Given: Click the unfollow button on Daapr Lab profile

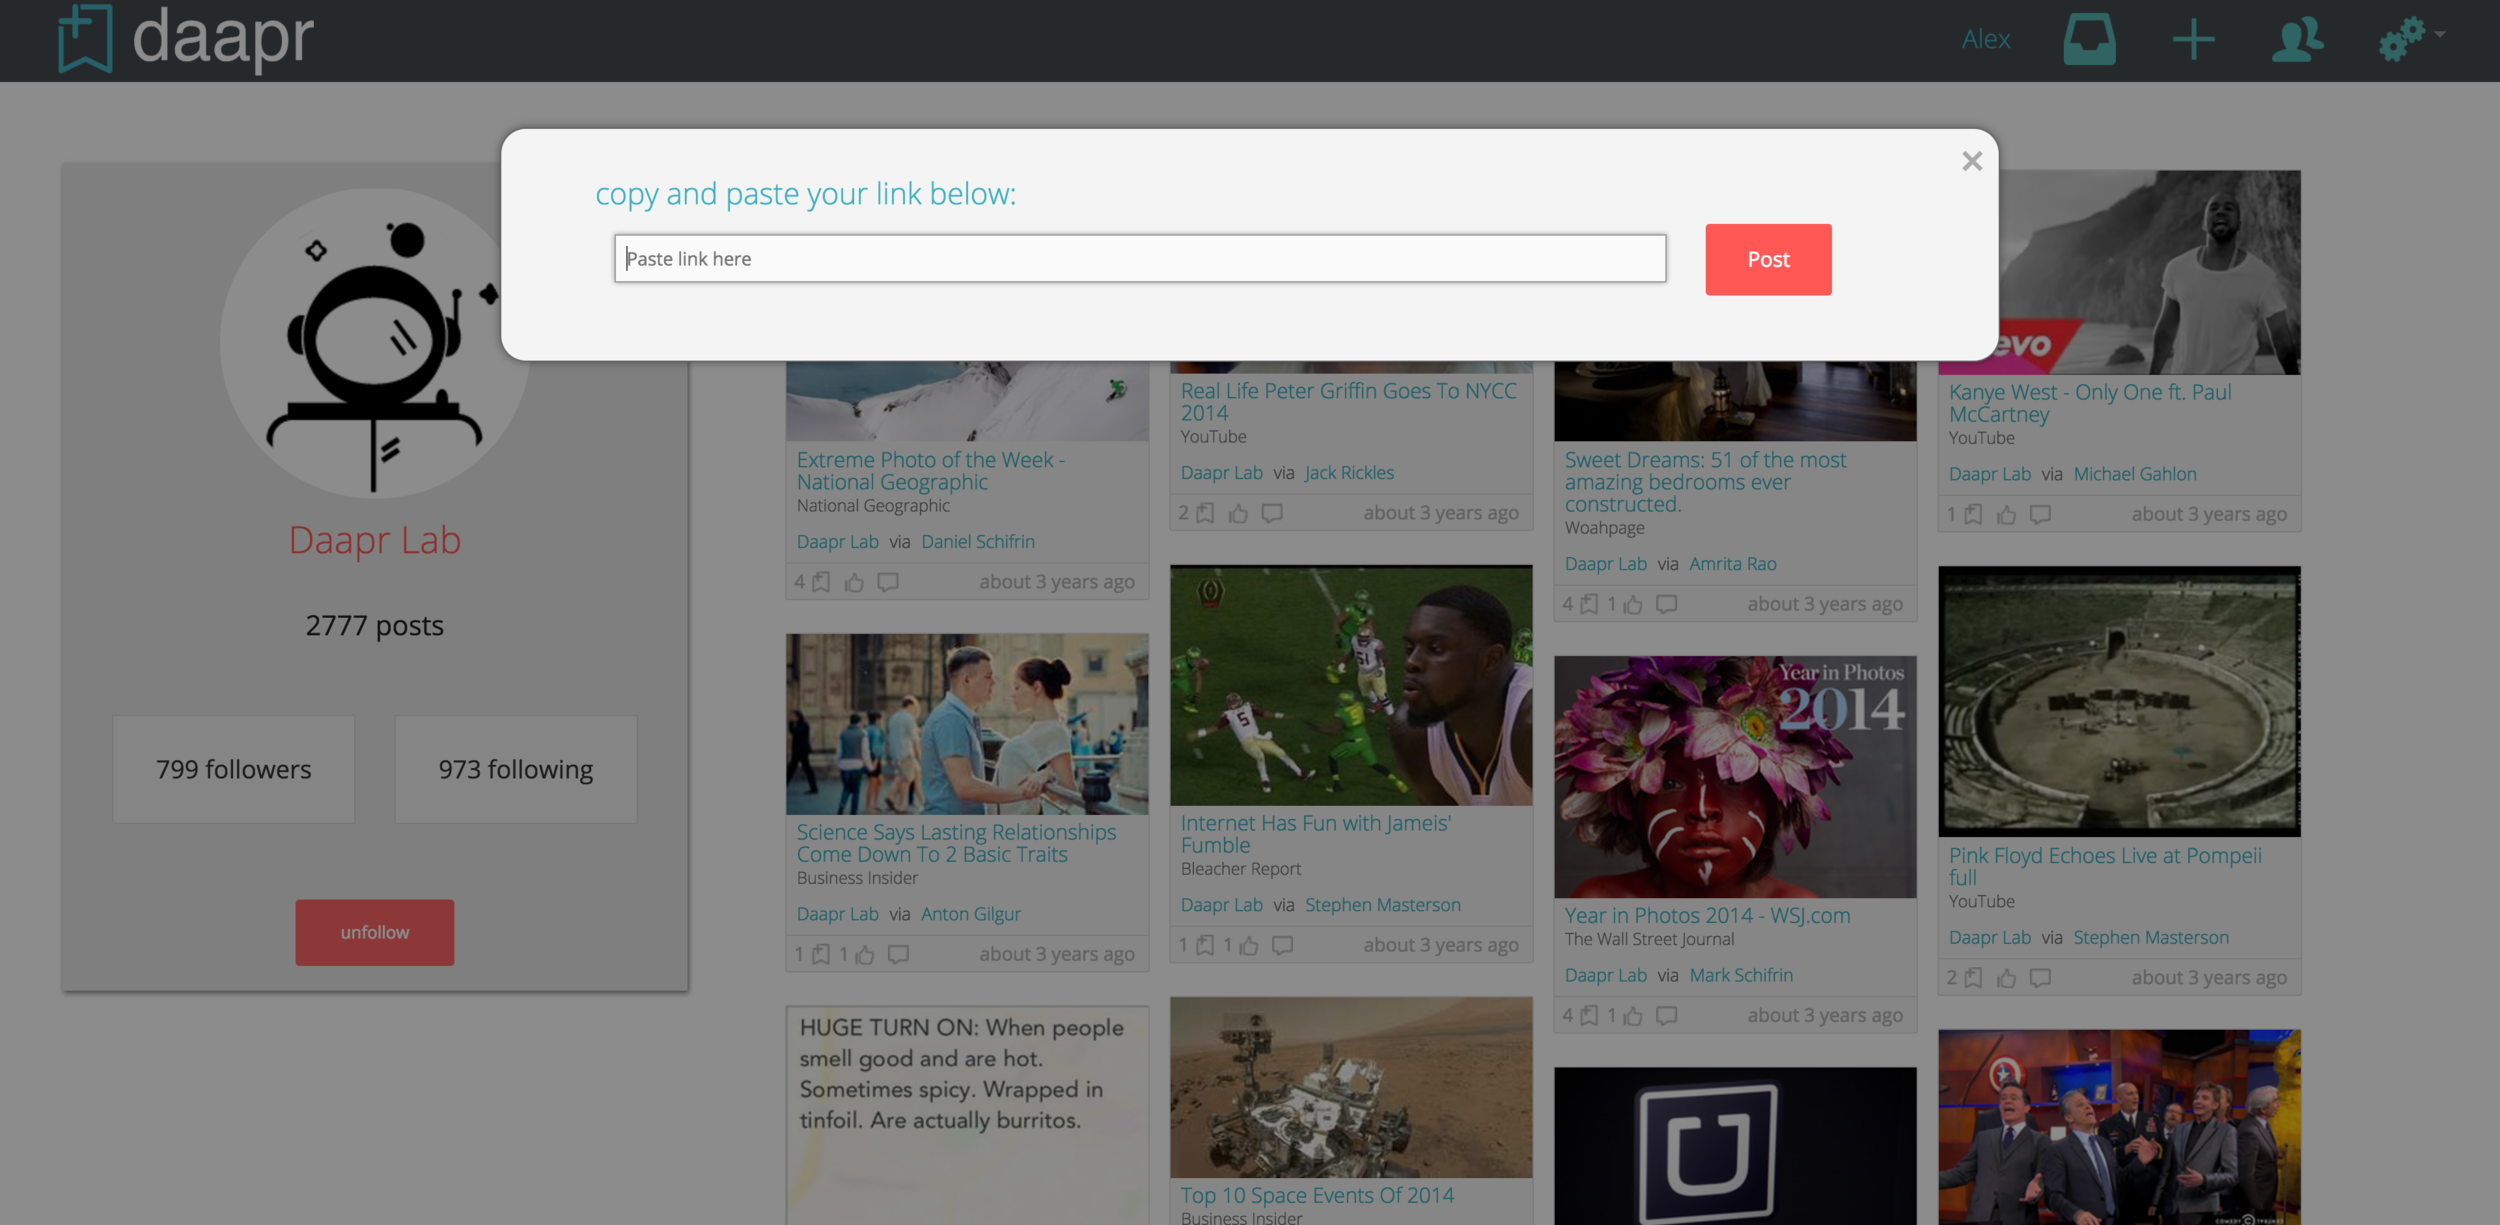Looking at the screenshot, I should pos(374,932).
